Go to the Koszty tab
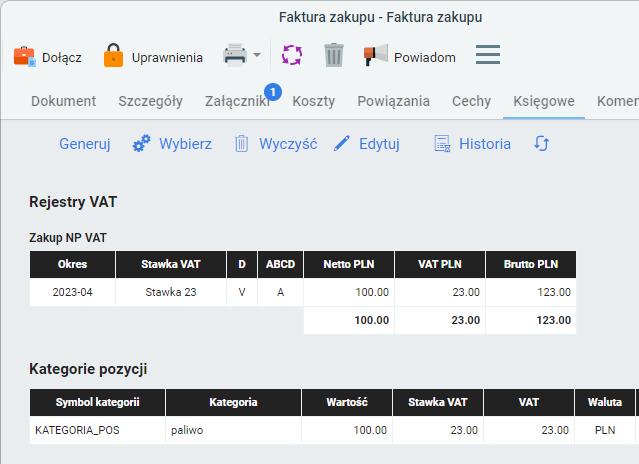The width and height of the screenshot is (639, 464). [x=313, y=101]
